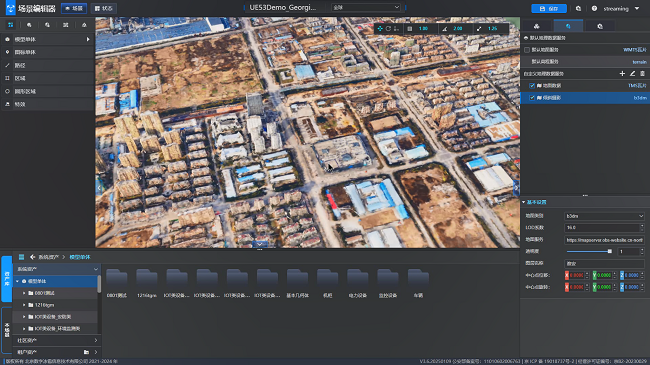Toggle list view icon left of breadcrumb back arrow
Screen dimensions: 650x365
point(22,257)
